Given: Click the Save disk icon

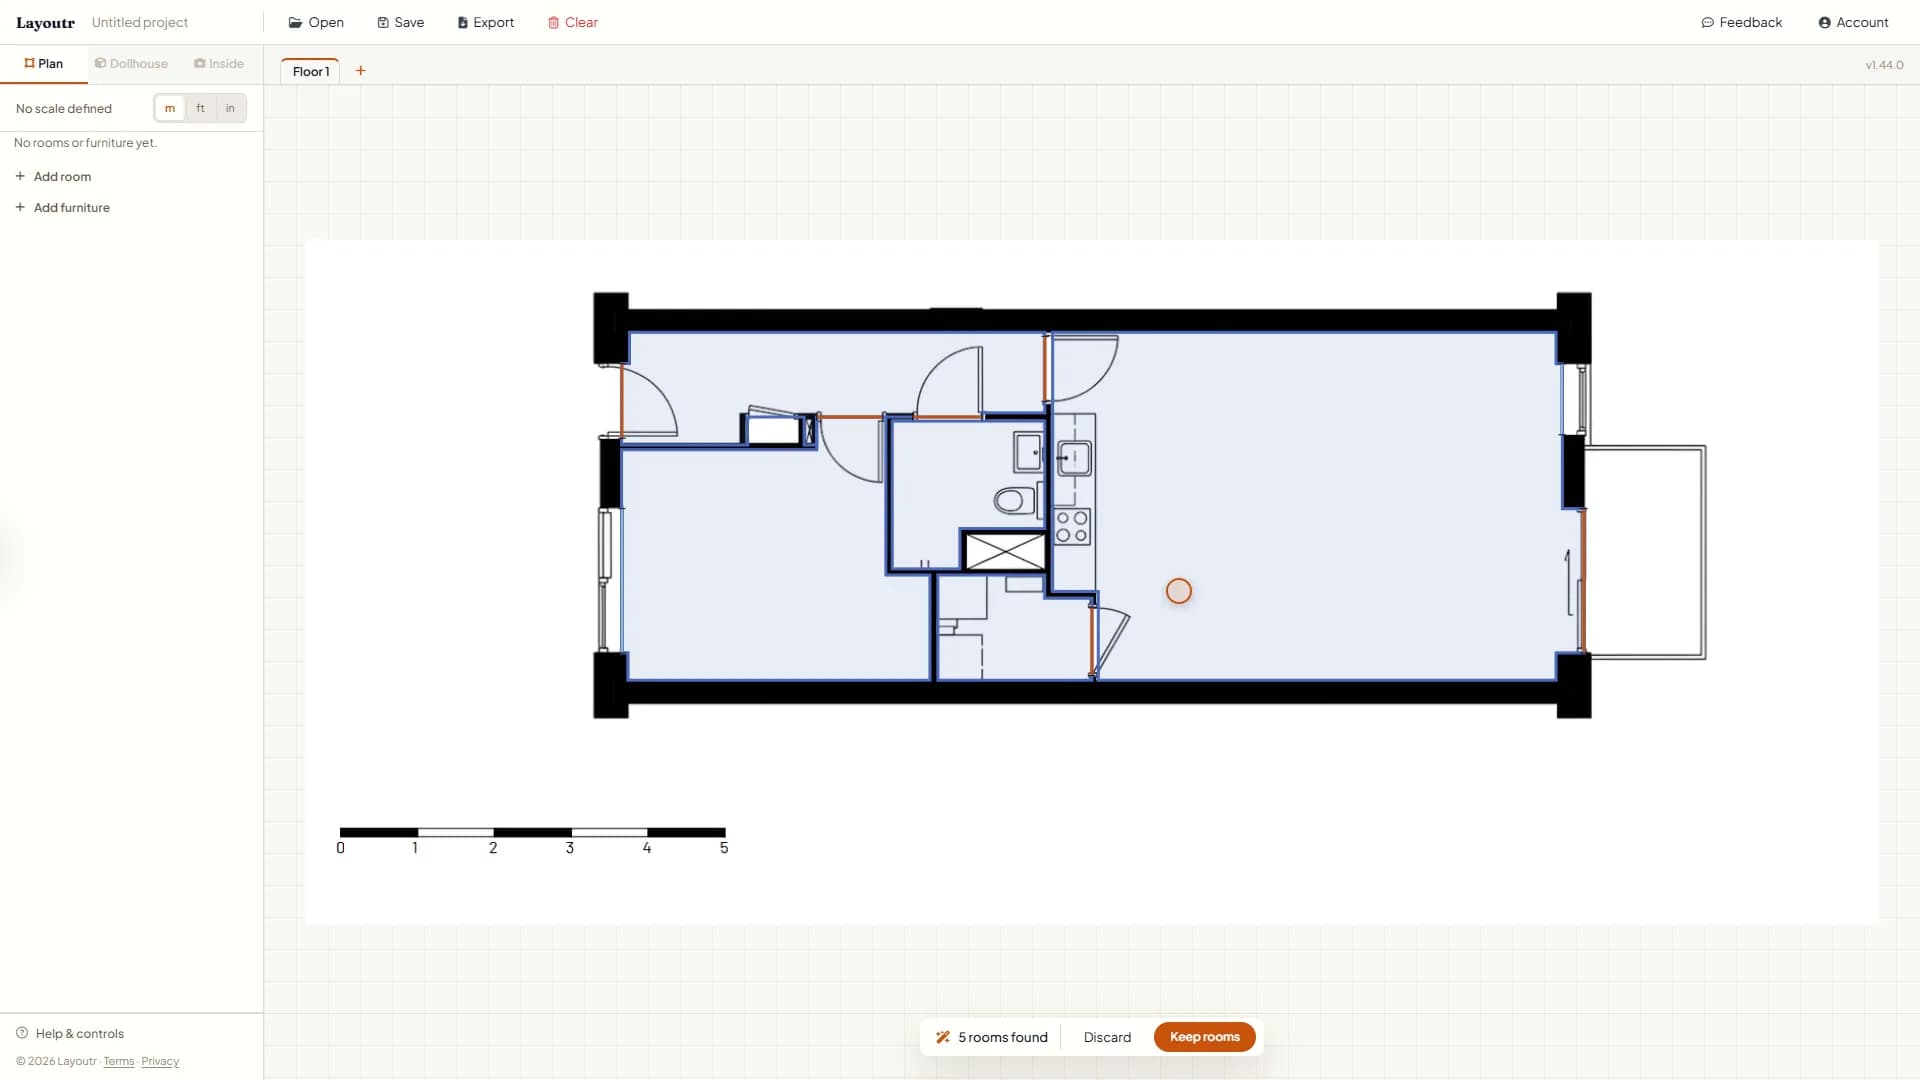Looking at the screenshot, I should [383, 22].
